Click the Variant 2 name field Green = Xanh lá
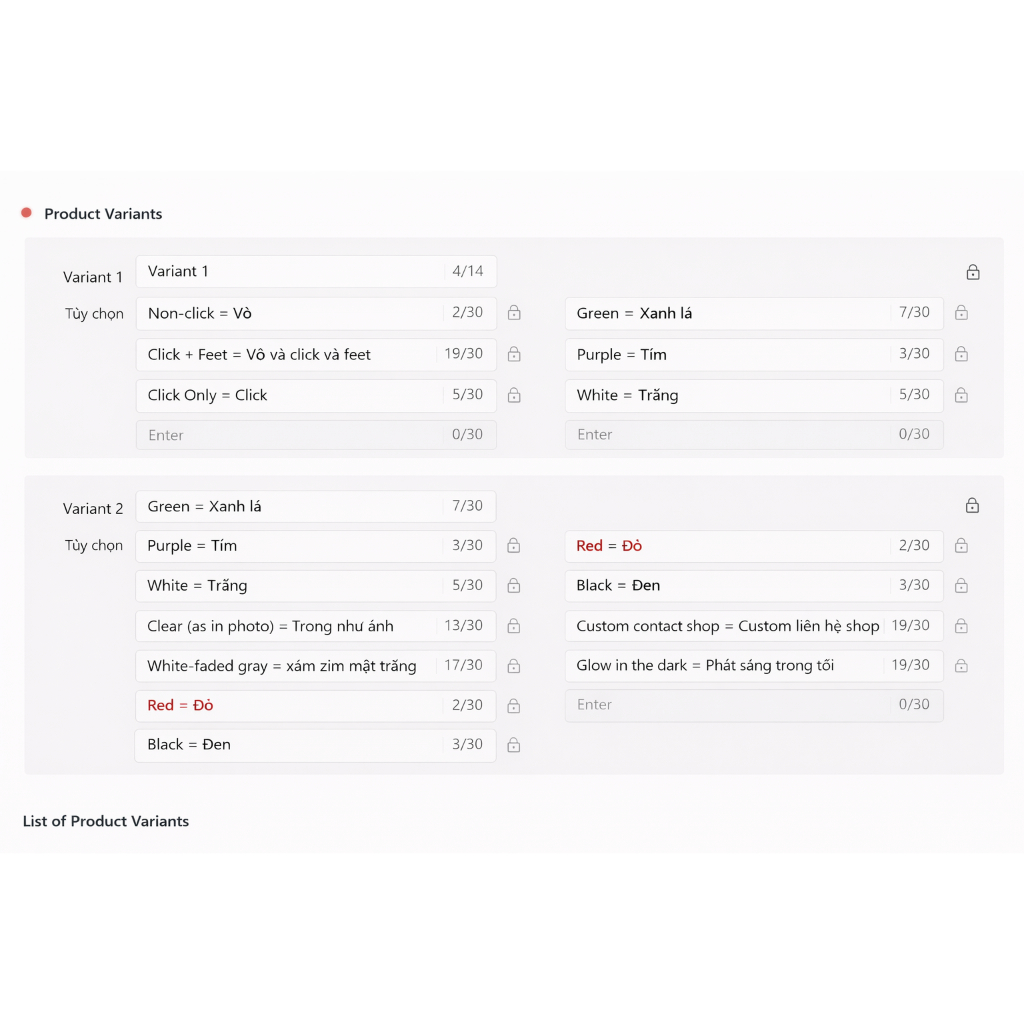The height and width of the screenshot is (1024, 1024). click(x=316, y=506)
